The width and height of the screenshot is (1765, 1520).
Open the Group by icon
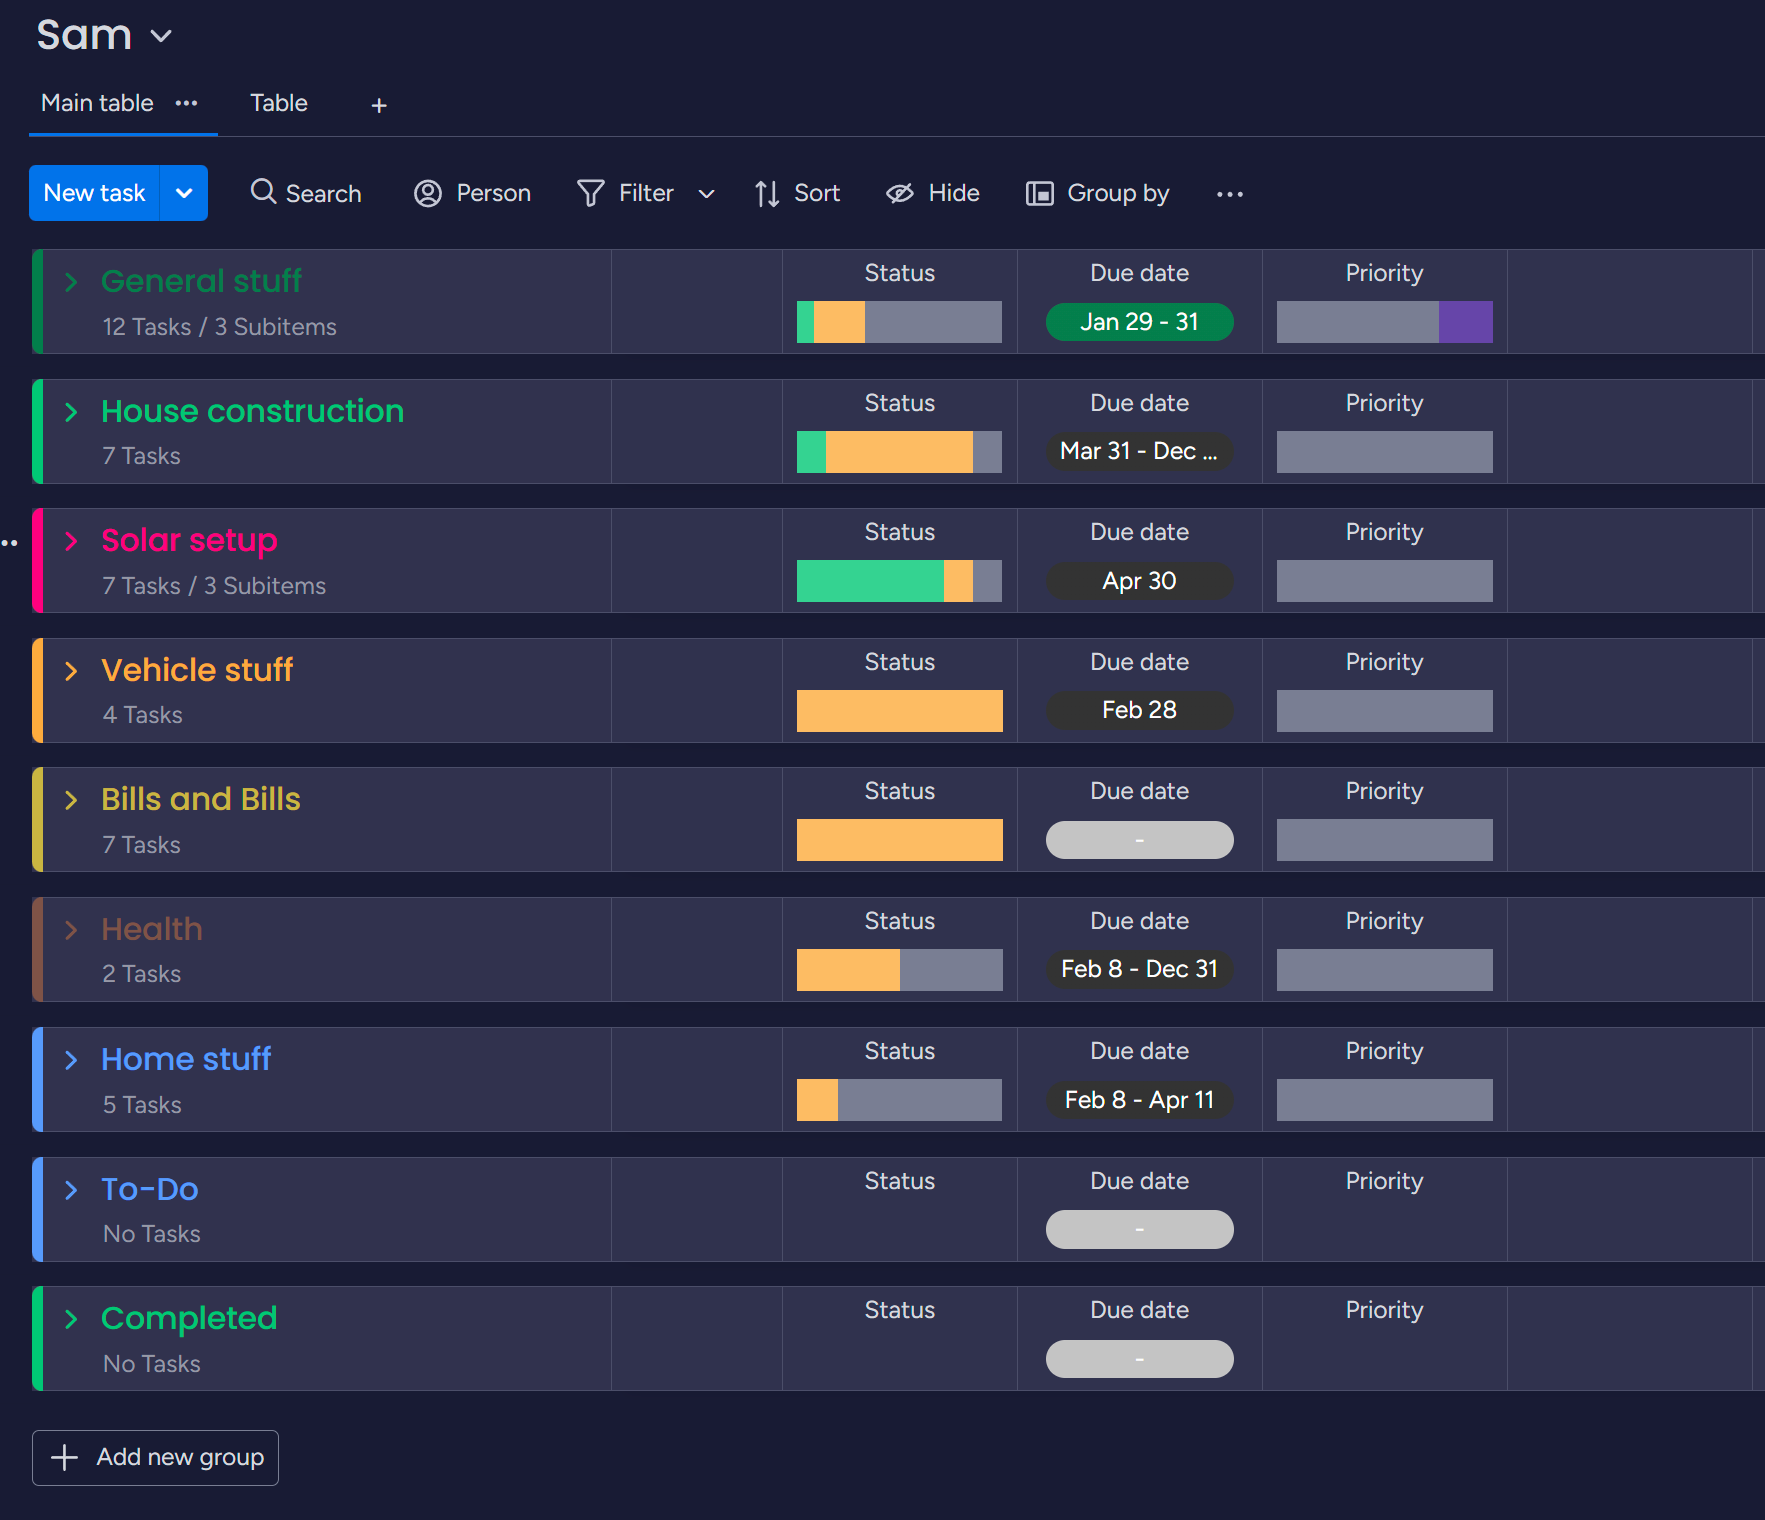[1040, 193]
